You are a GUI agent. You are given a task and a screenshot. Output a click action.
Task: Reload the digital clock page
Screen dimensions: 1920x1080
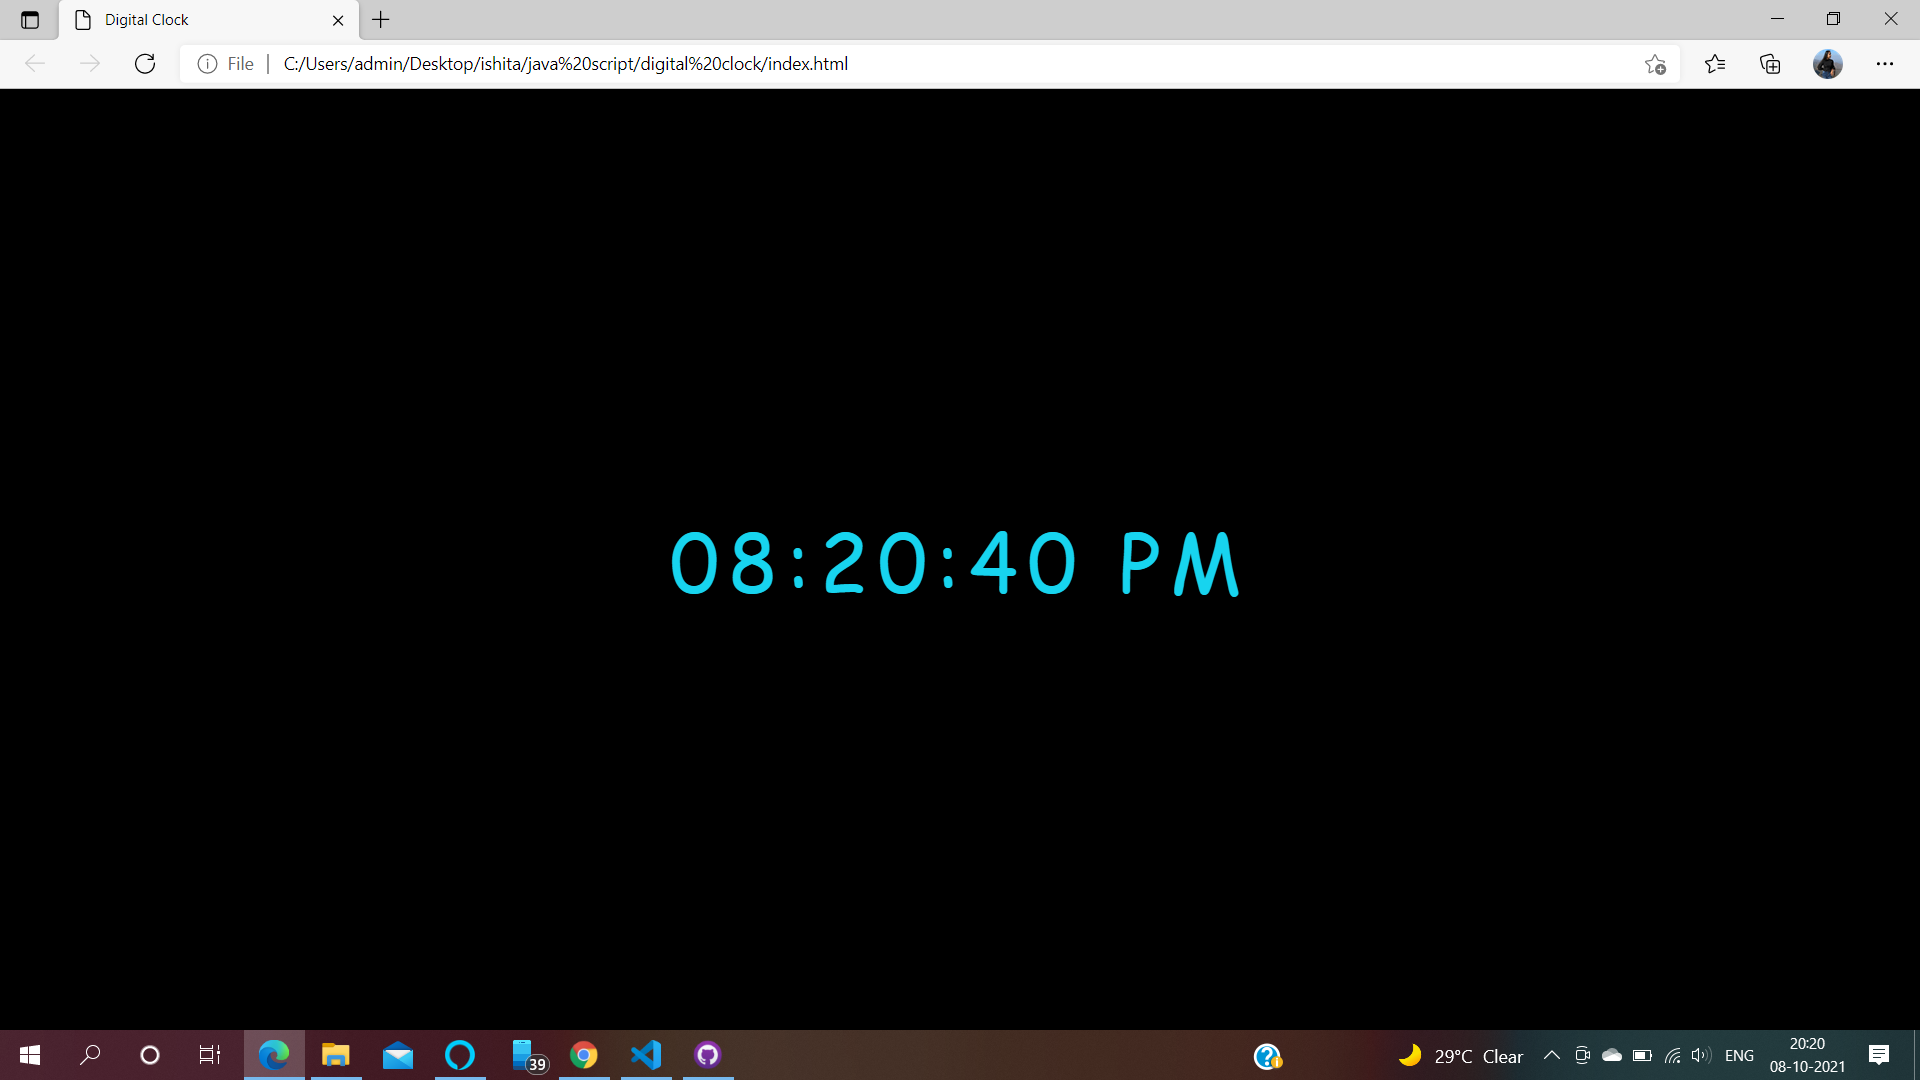coord(145,63)
